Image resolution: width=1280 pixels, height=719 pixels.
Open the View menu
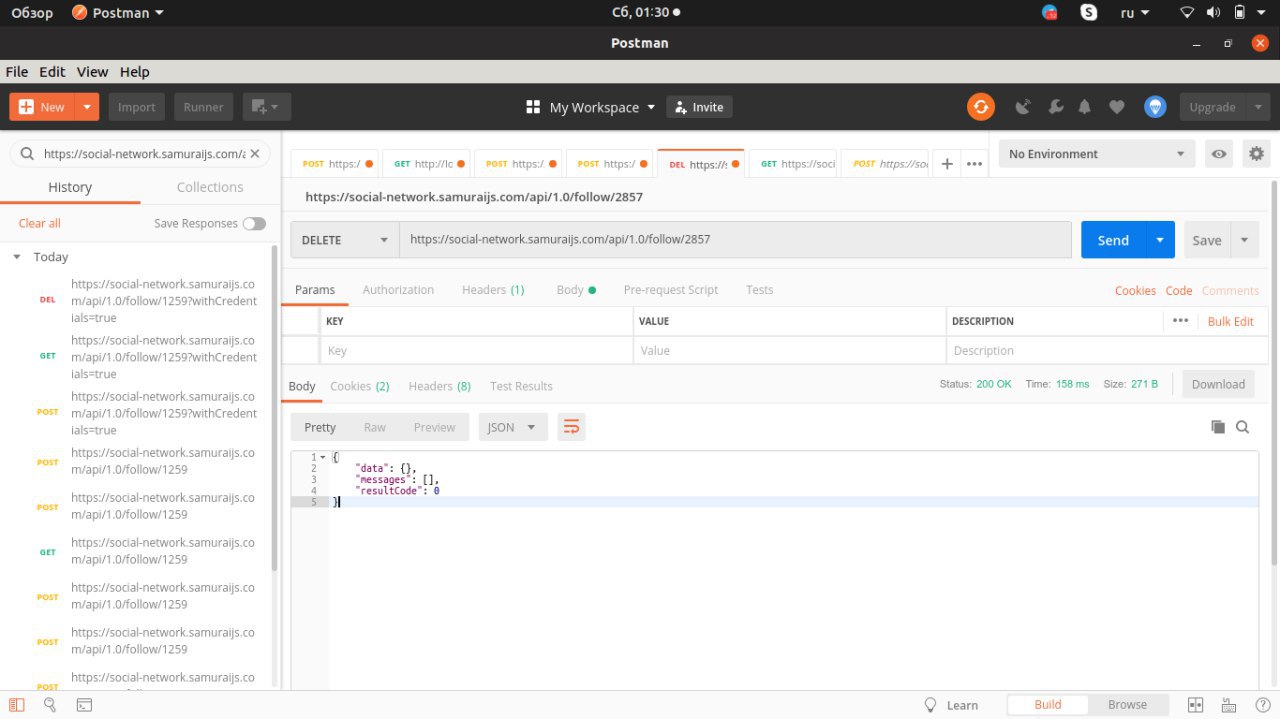(92, 72)
